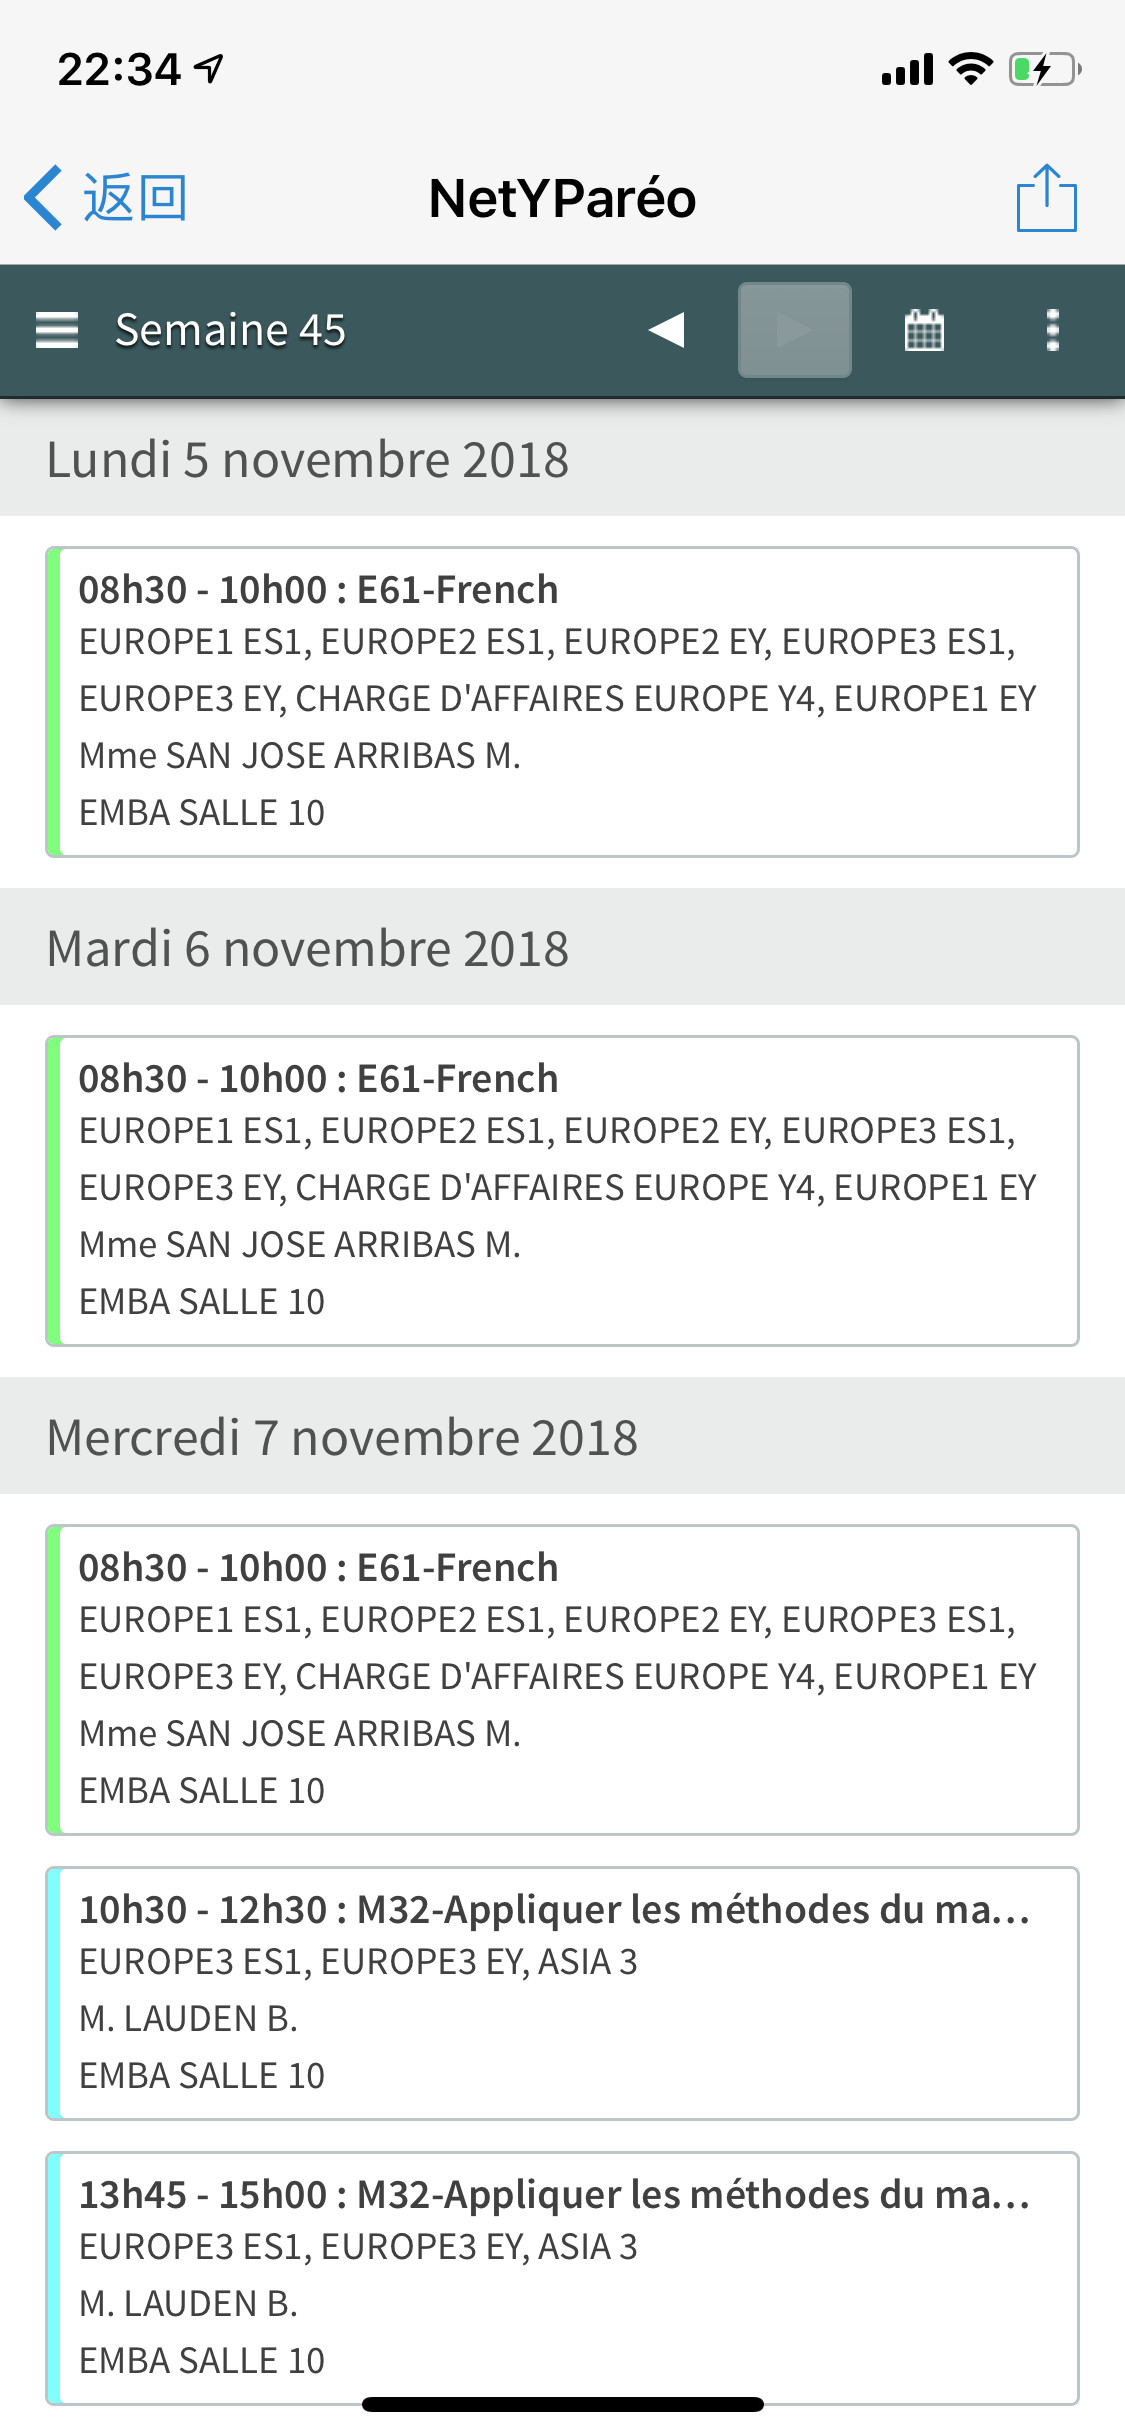
Task: Tap the Mercredi 7 novembre 2018 header
Action: click(x=342, y=1438)
